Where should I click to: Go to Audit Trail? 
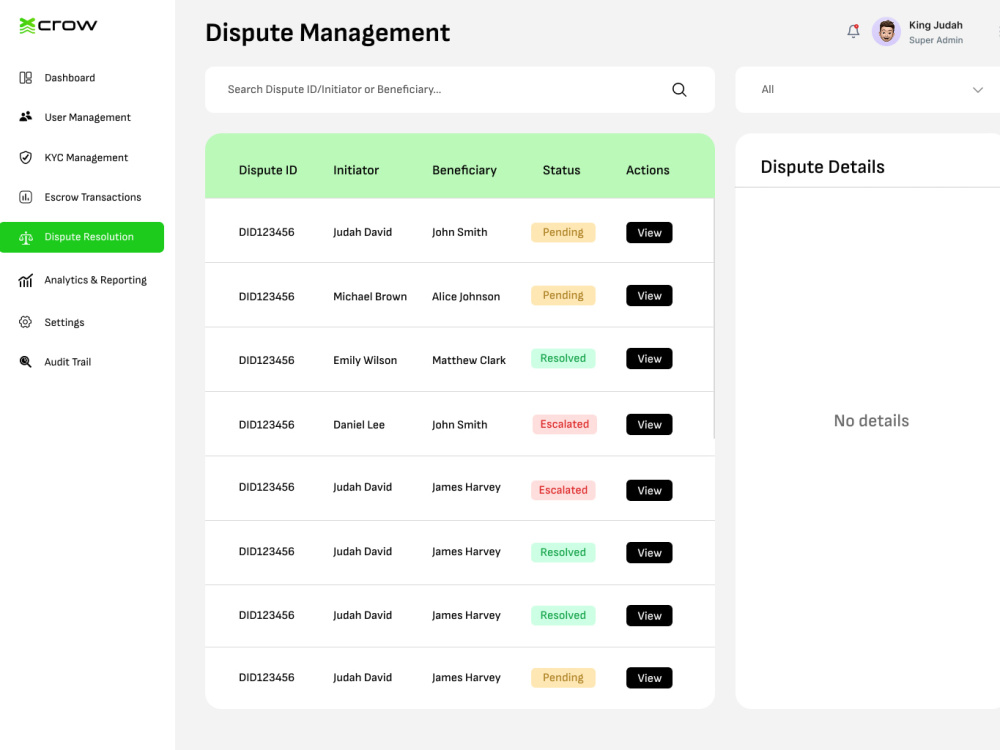[x=68, y=362]
